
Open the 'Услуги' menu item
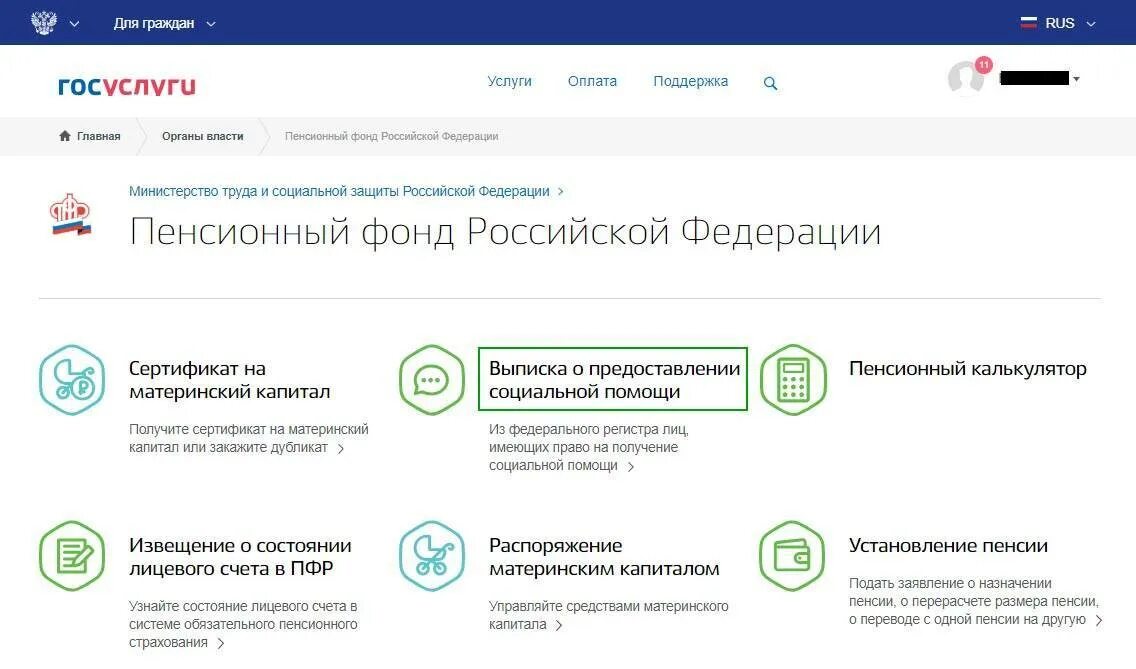point(509,81)
